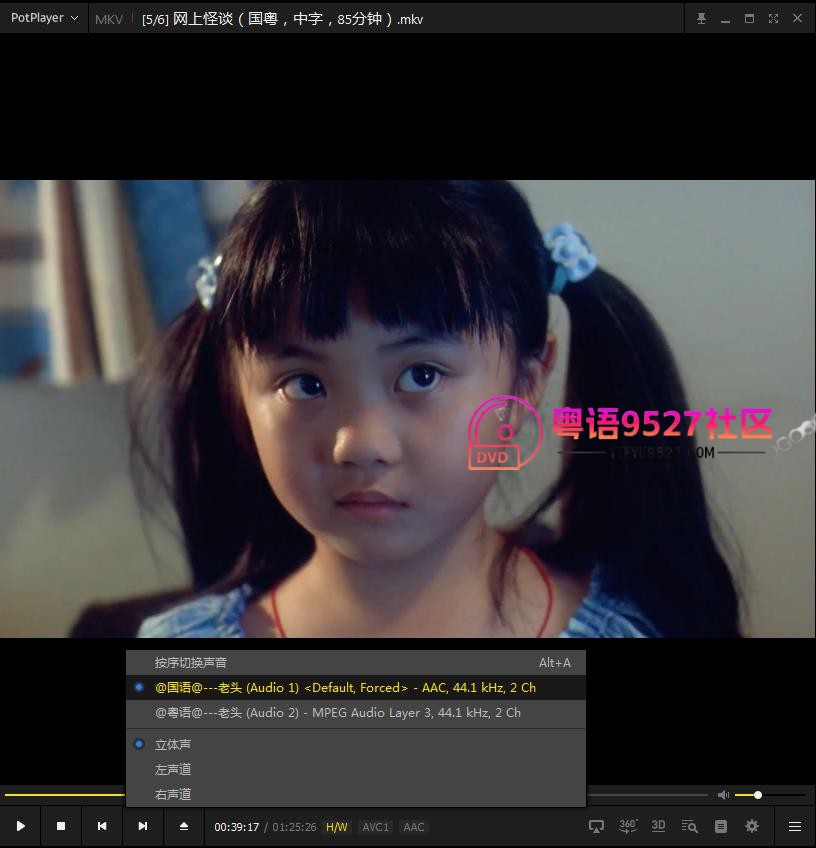This screenshot has width=816, height=848.
Task: Pin the window always on top
Action: tap(701, 18)
